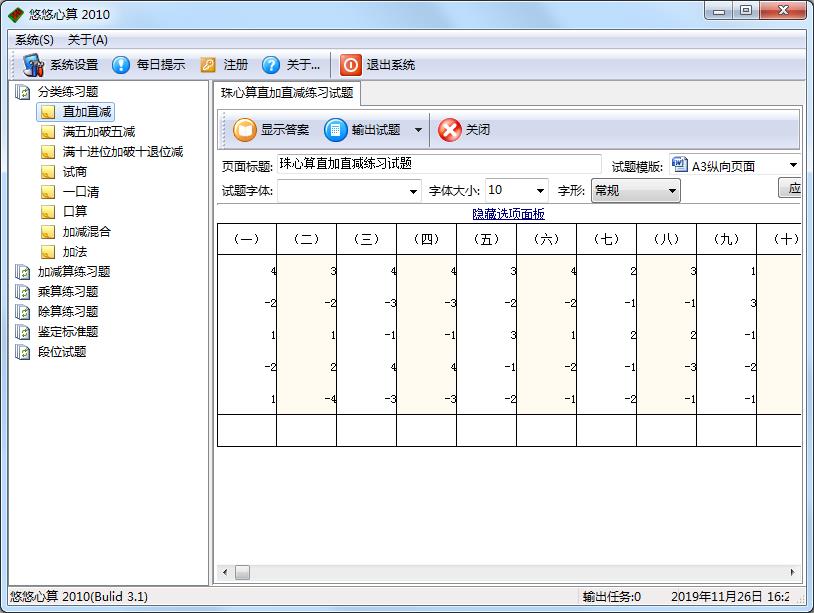Click folder icon beside 满十进位加破十退位减
This screenshot has height=613, width=814.
(48, 152)
